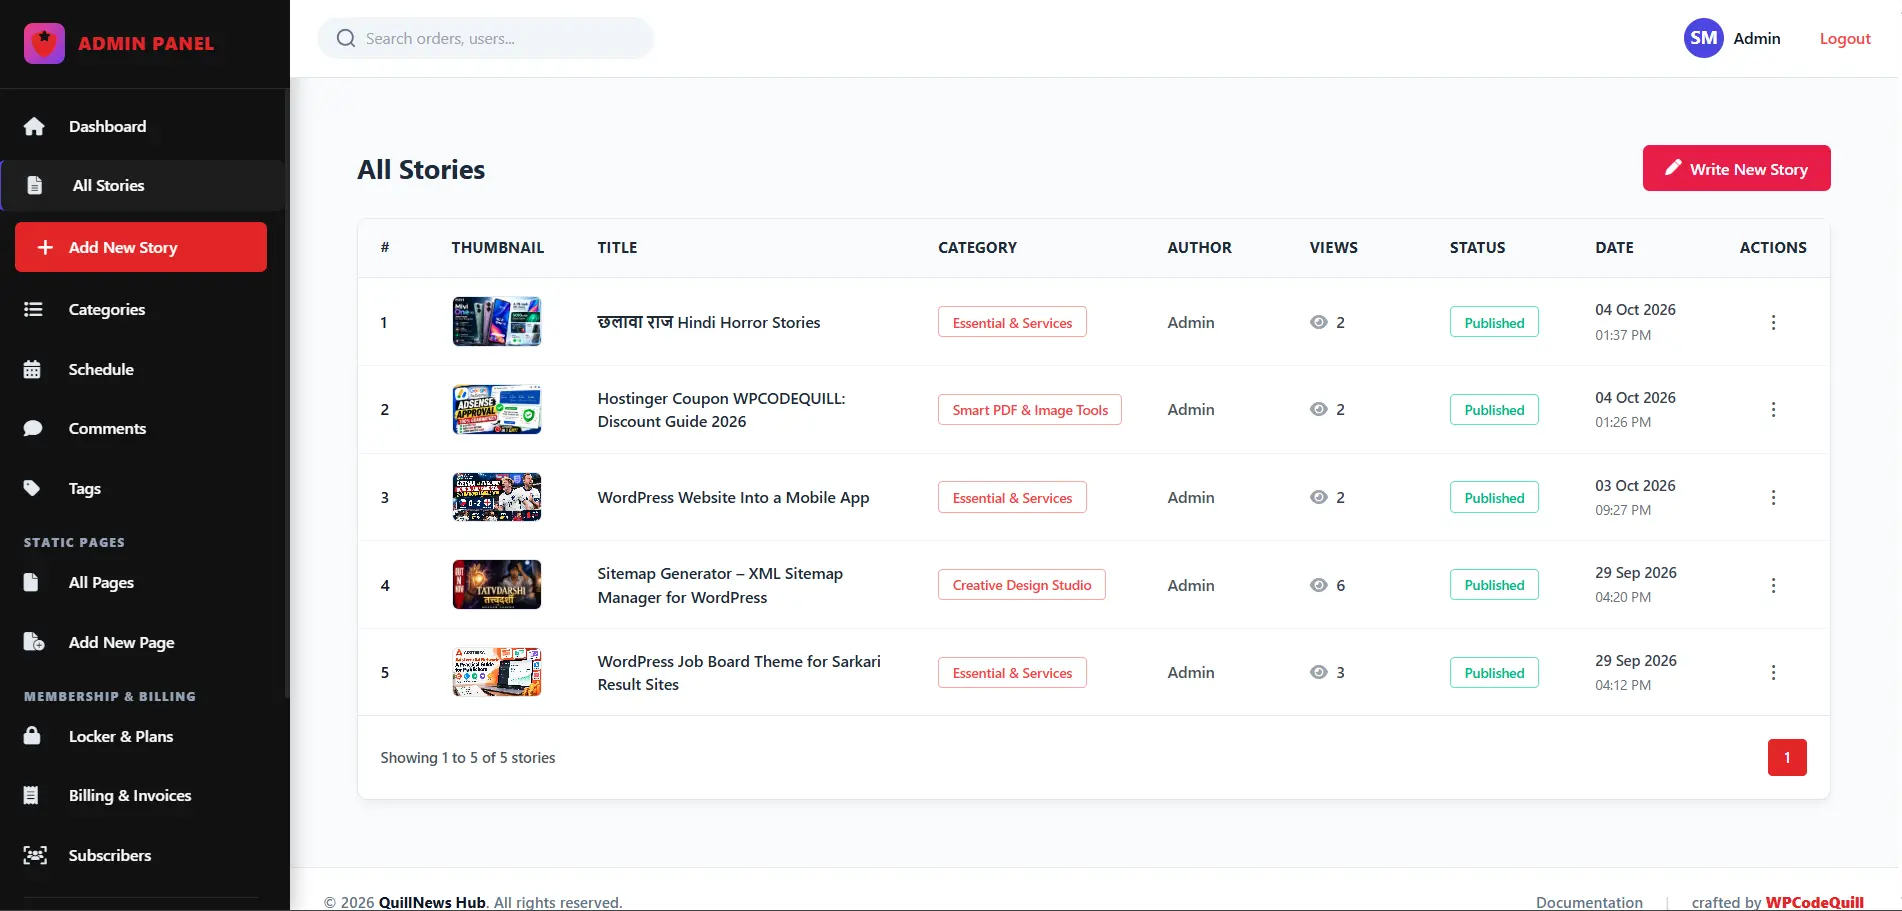Click the Smart PDF & Image Tools category tag

1030,410
